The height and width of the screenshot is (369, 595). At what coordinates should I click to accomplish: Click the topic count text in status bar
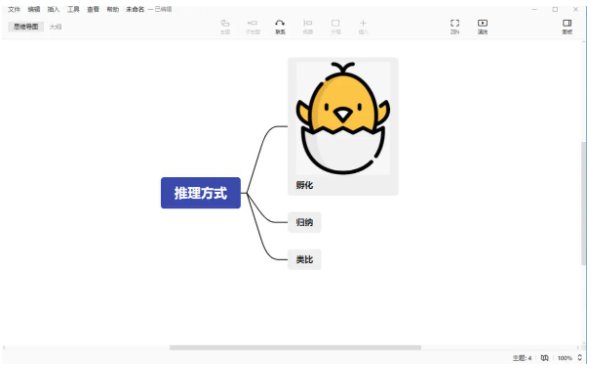coord(522,358)
